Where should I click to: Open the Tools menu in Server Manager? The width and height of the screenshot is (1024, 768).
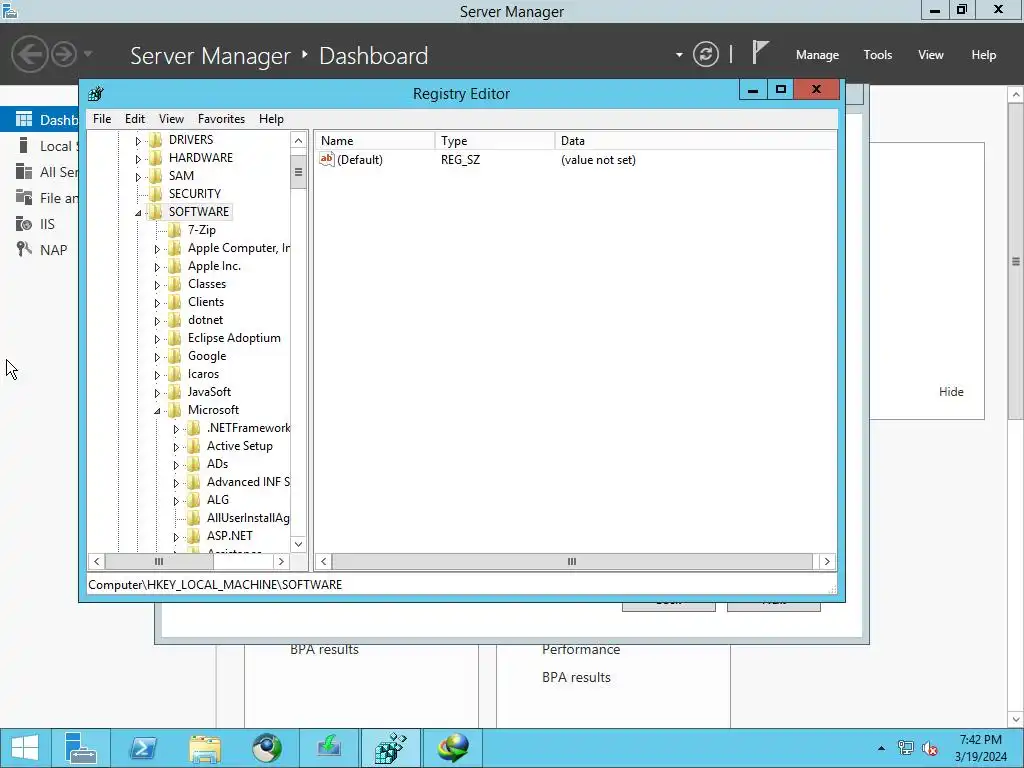click(x=878, y=55)
